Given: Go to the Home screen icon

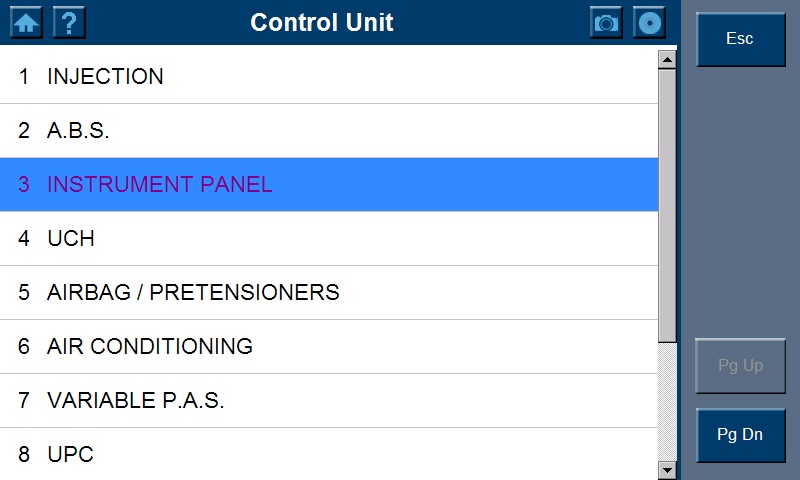Looking at the screenshot, I should (27, 22).
